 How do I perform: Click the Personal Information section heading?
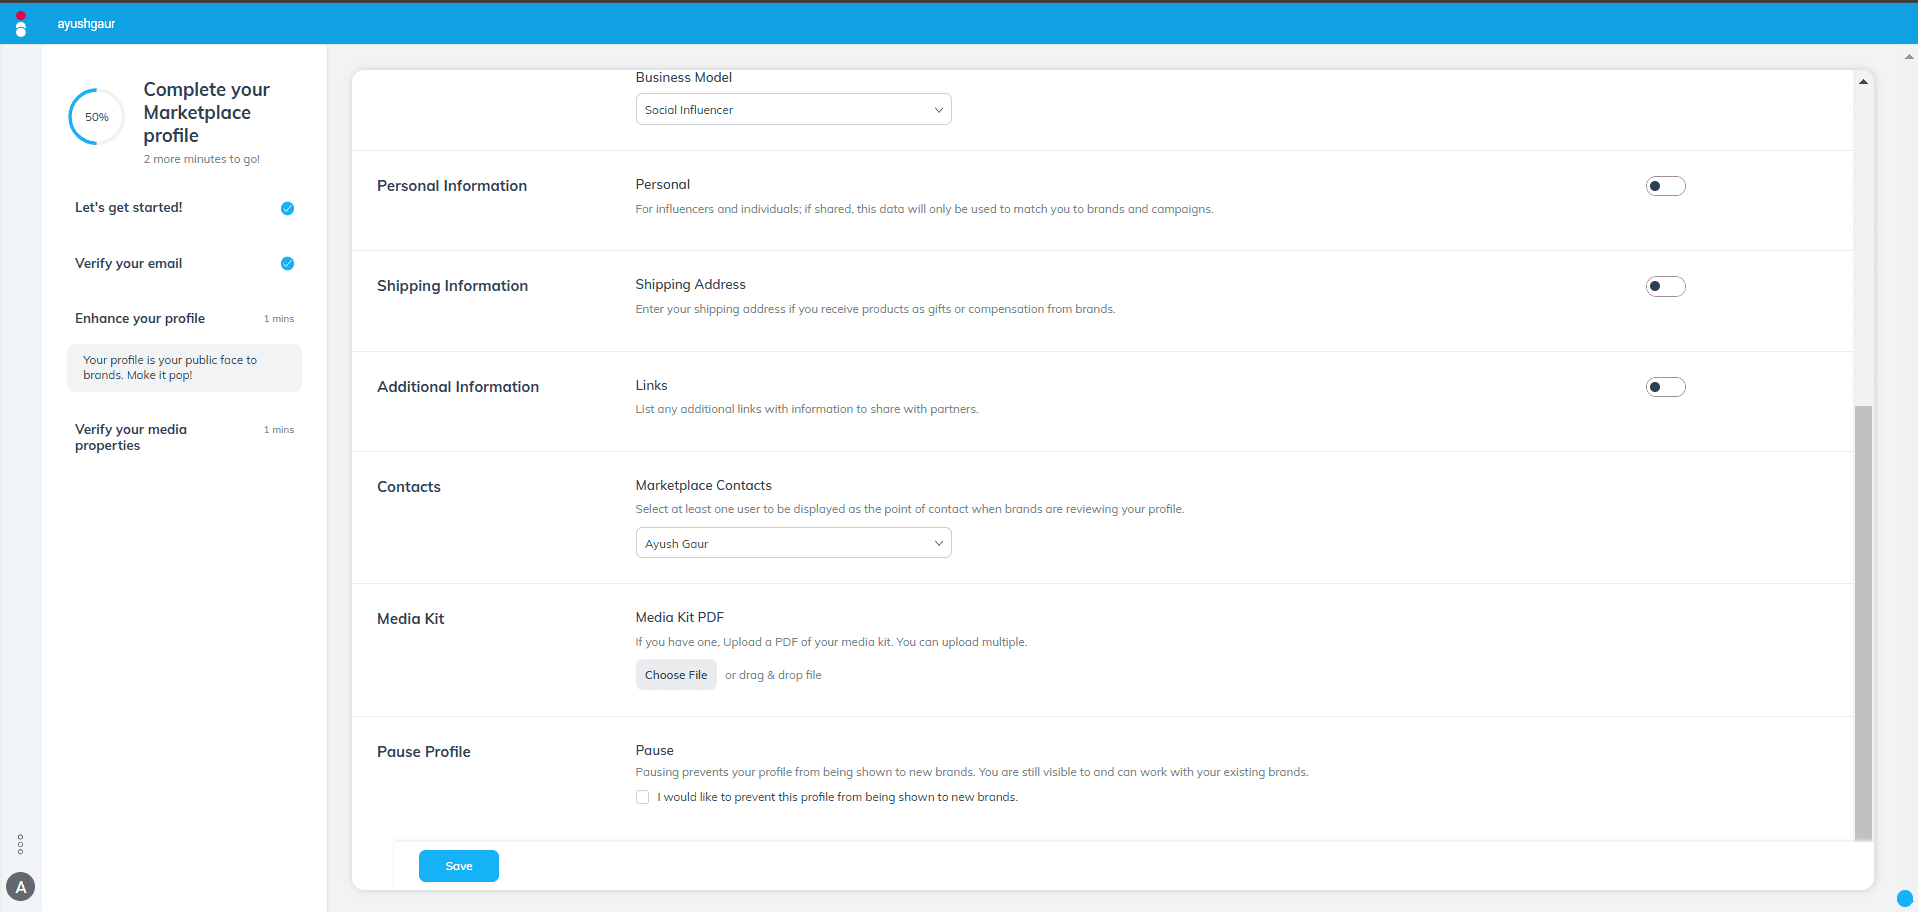coord(452,186)
